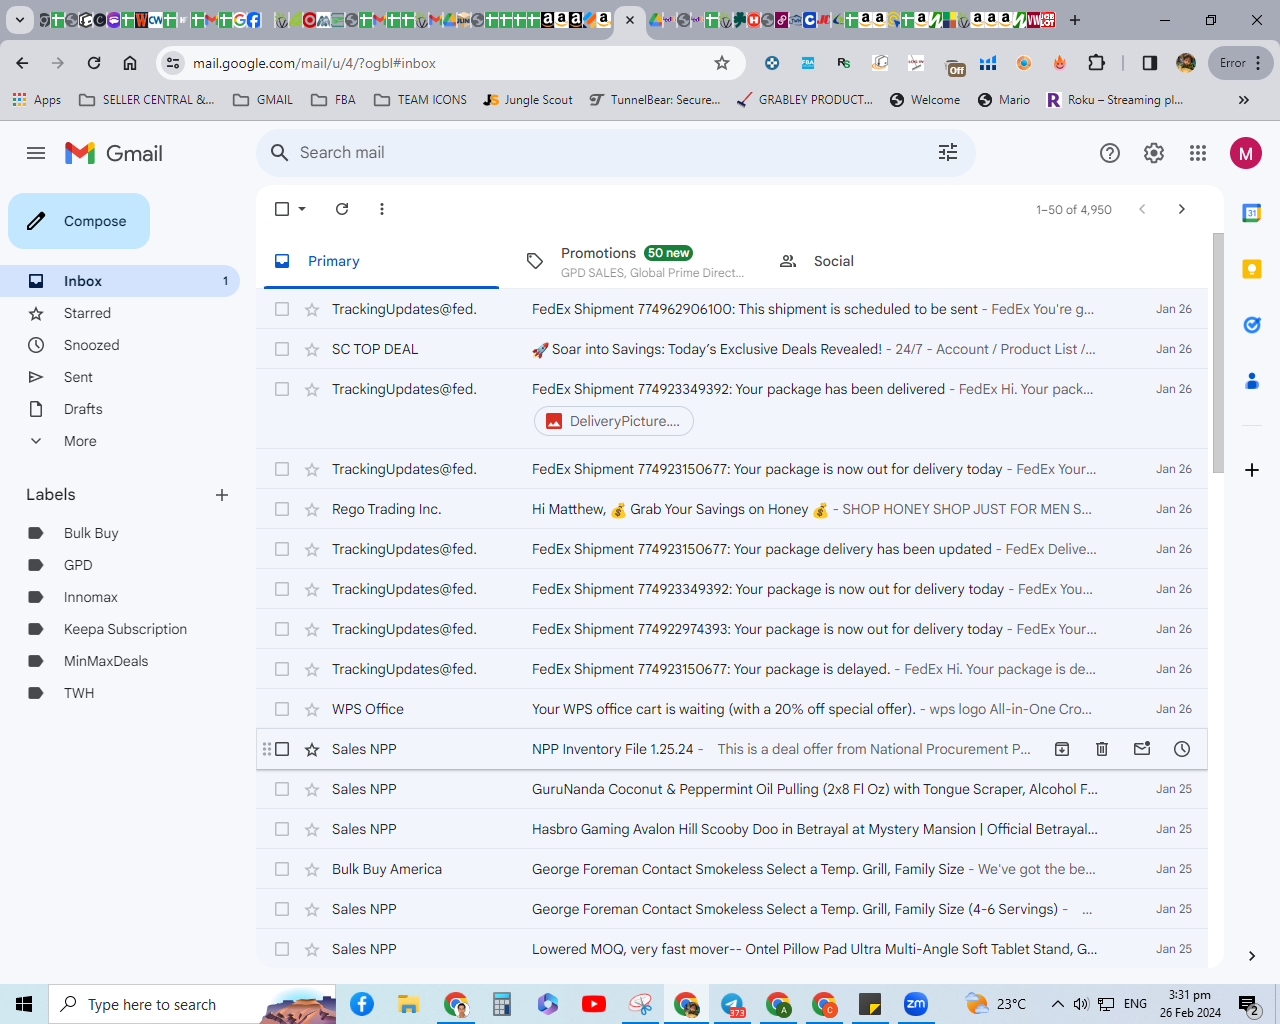Image resolution: width=1280 pixels, height=1024 pixels.
Task: Open Chrome Extensions puzzle icon
Action: tap(1097, 63)
